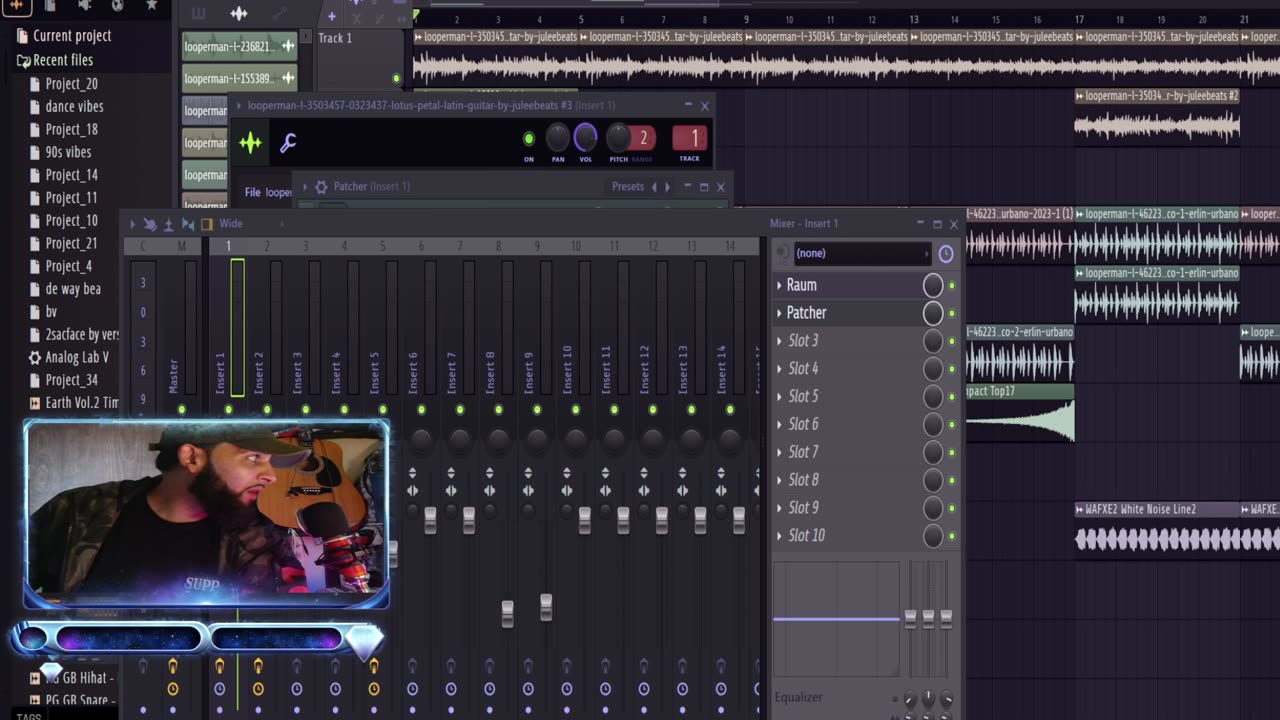1280x720 pixels.
Task: Click the latency clock icon in Mixer Insert 1
Action: (946, 254)
